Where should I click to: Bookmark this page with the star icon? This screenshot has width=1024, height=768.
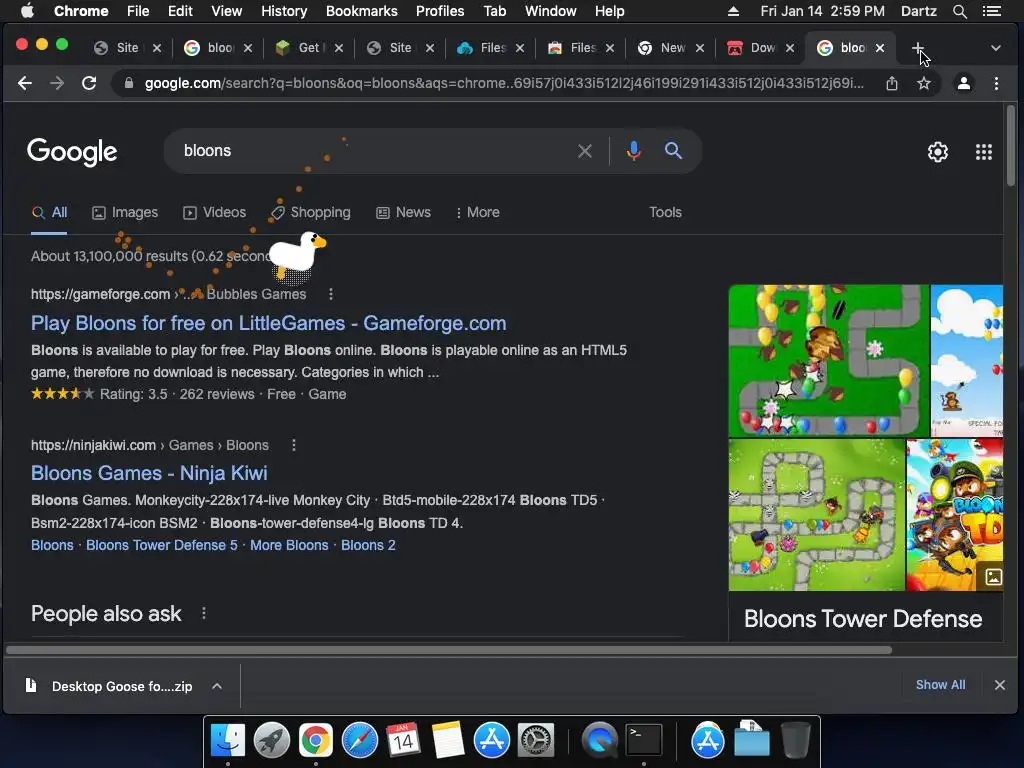(x=923, y=84)
